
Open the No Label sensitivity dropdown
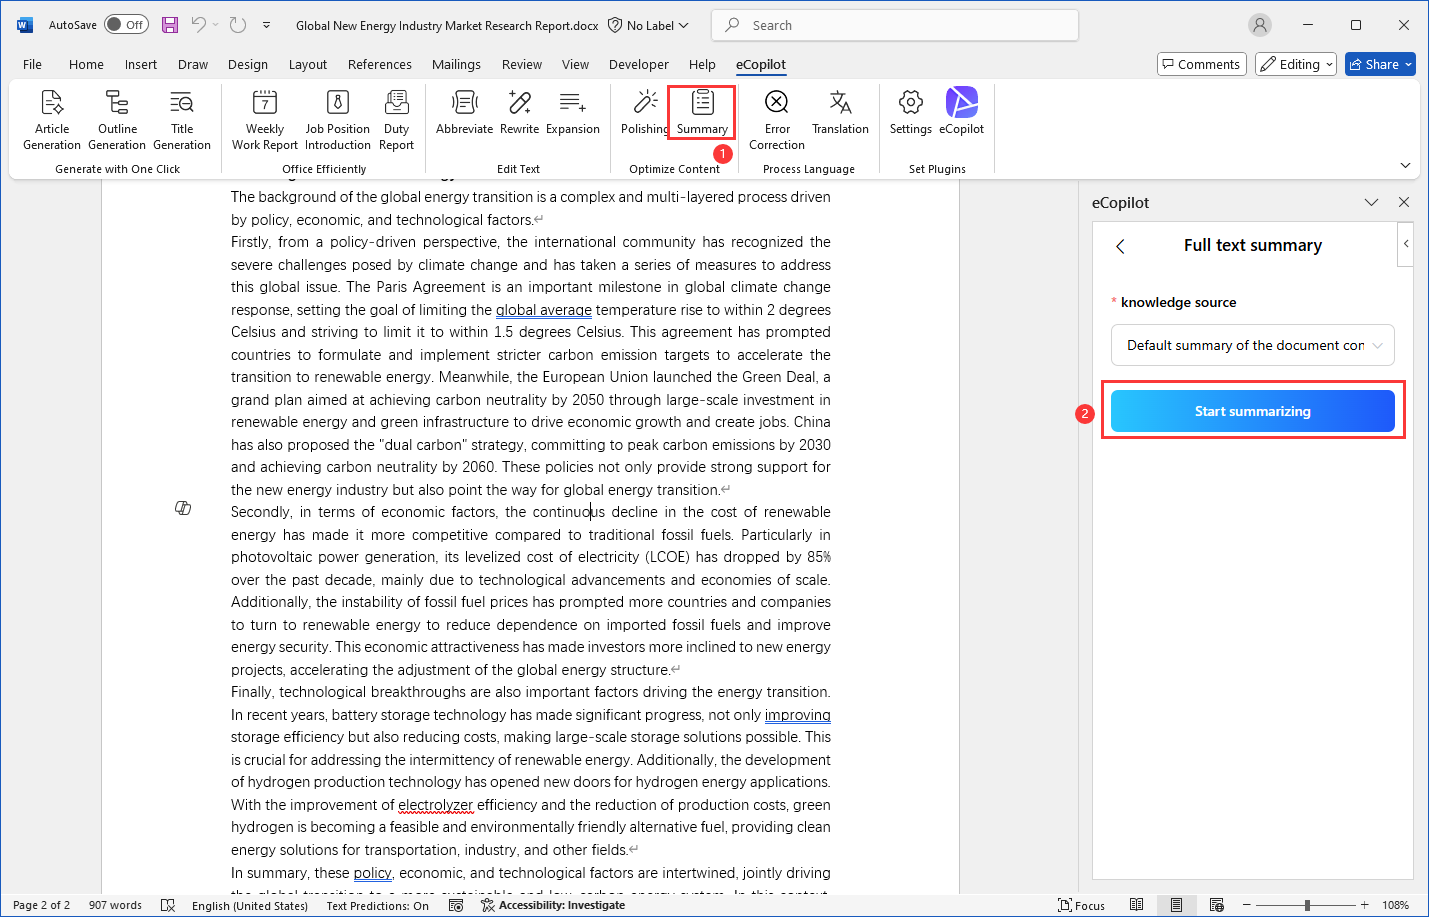pos(648,25)
